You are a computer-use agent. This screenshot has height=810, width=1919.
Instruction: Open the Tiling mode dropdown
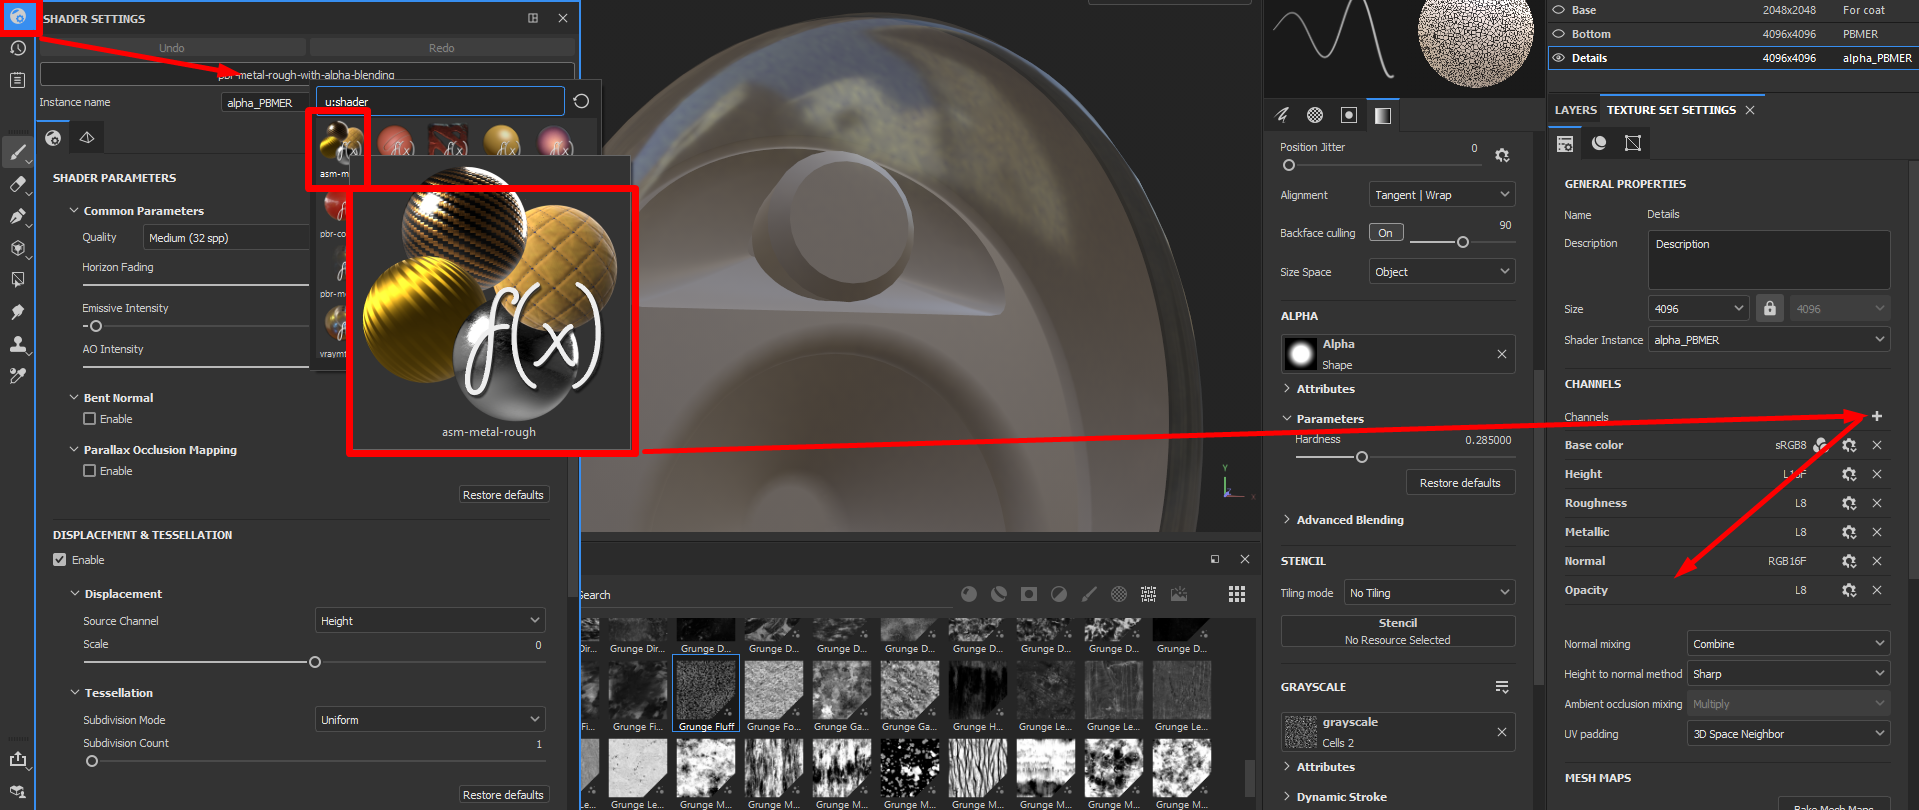click(x=1430, y=593)
